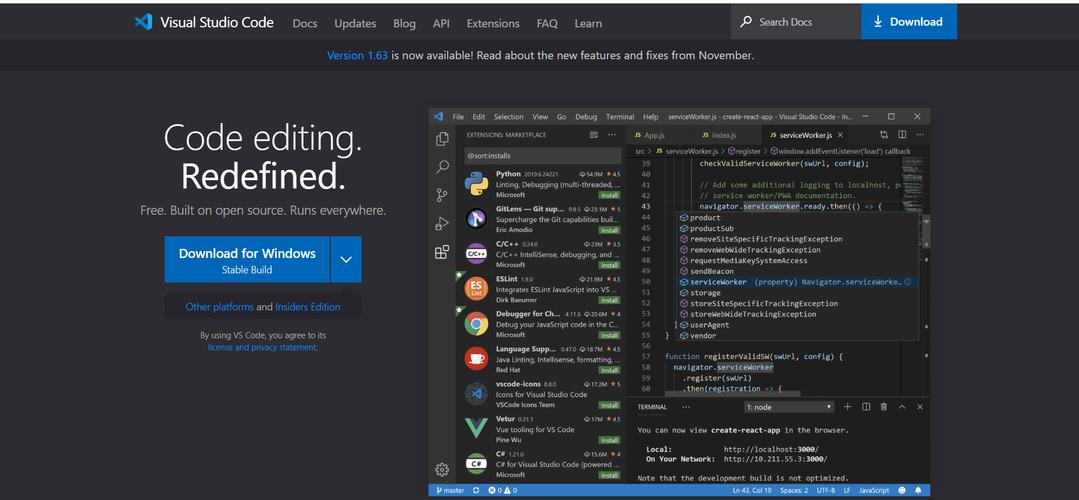Image resolution: width=1079 pixels, height=500 pixels.
Task: Click the GitLens extension icon
Action: [x=476, y=219]
